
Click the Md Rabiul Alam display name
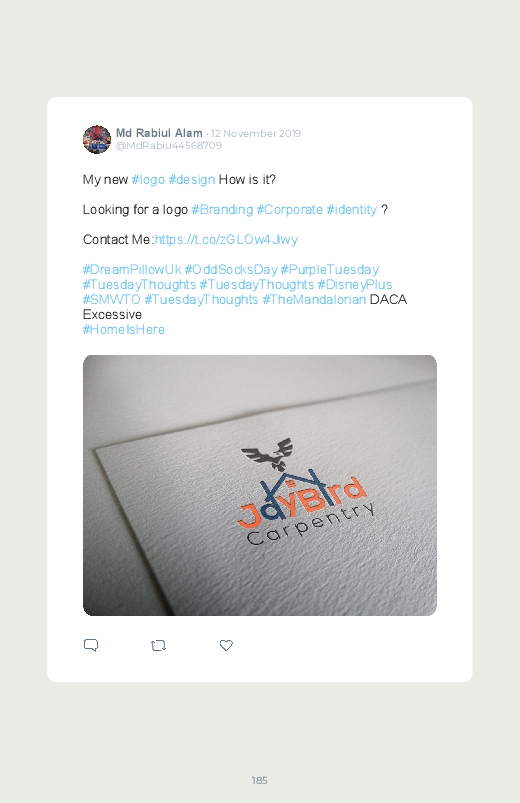(159, 133)
